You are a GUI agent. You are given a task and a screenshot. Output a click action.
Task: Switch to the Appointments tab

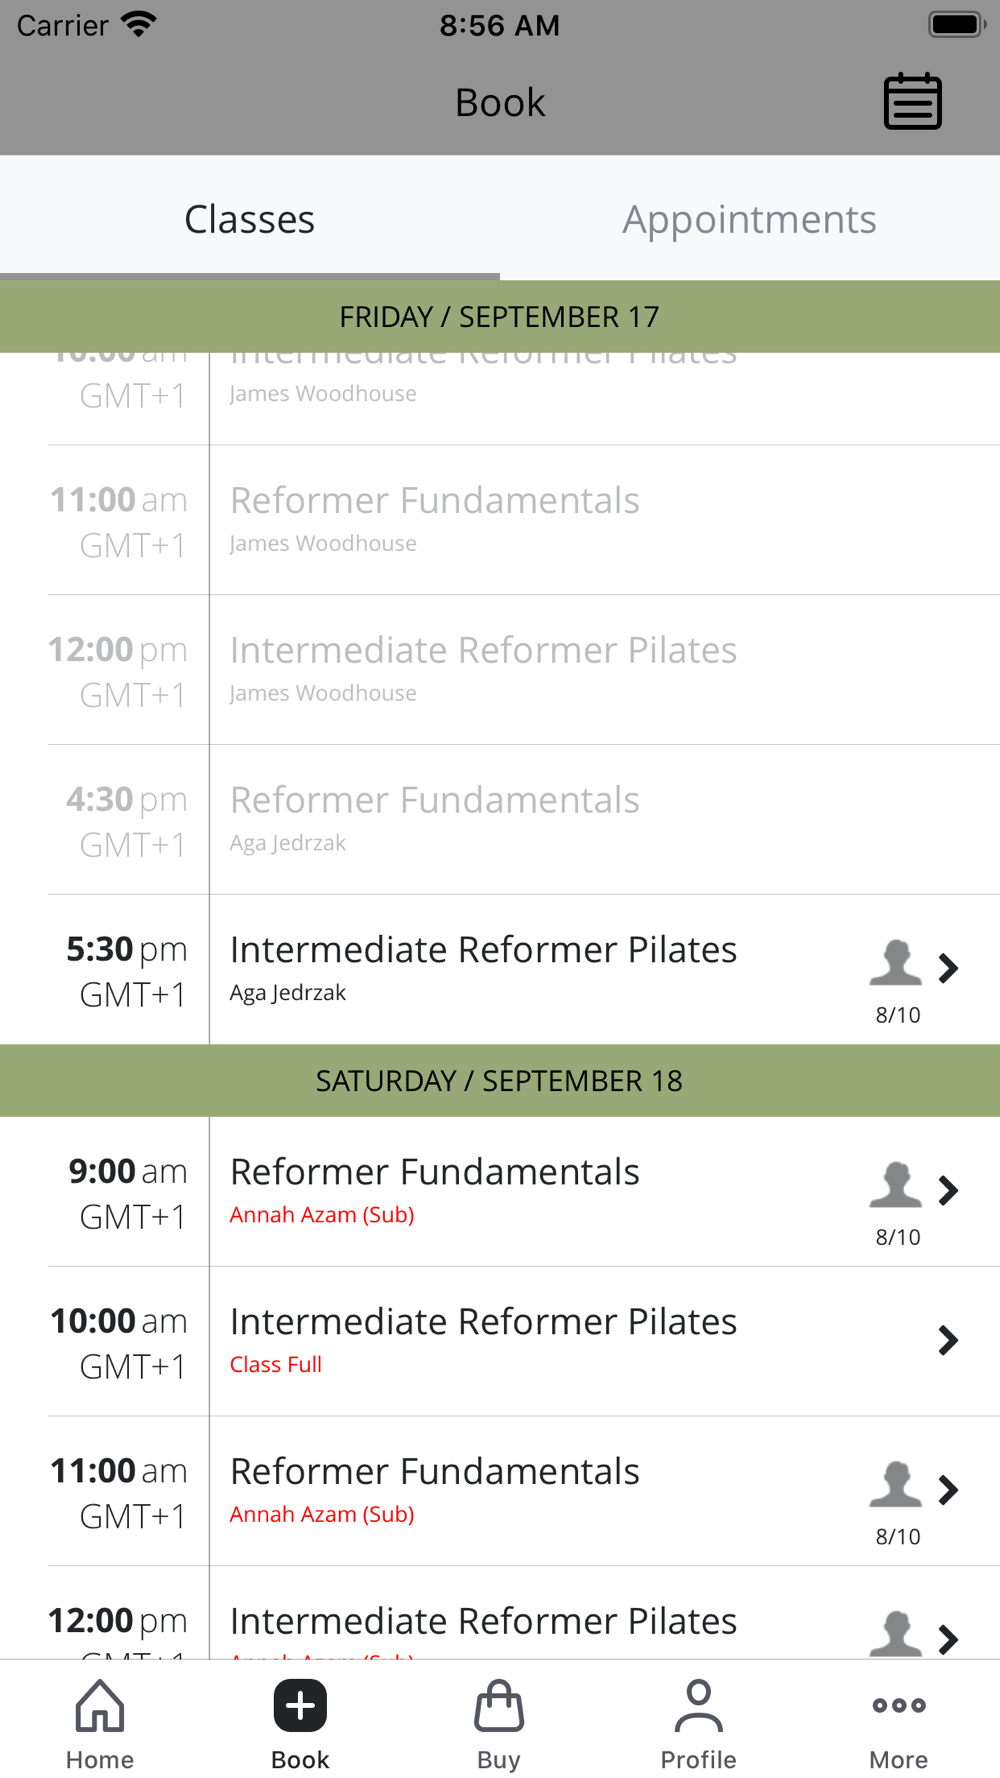pyautogui.click(x=750, y=218)
